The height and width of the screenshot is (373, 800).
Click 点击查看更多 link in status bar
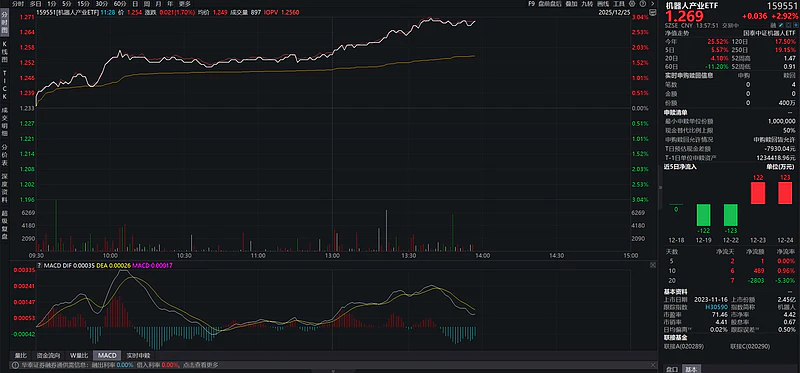point(201,365)
